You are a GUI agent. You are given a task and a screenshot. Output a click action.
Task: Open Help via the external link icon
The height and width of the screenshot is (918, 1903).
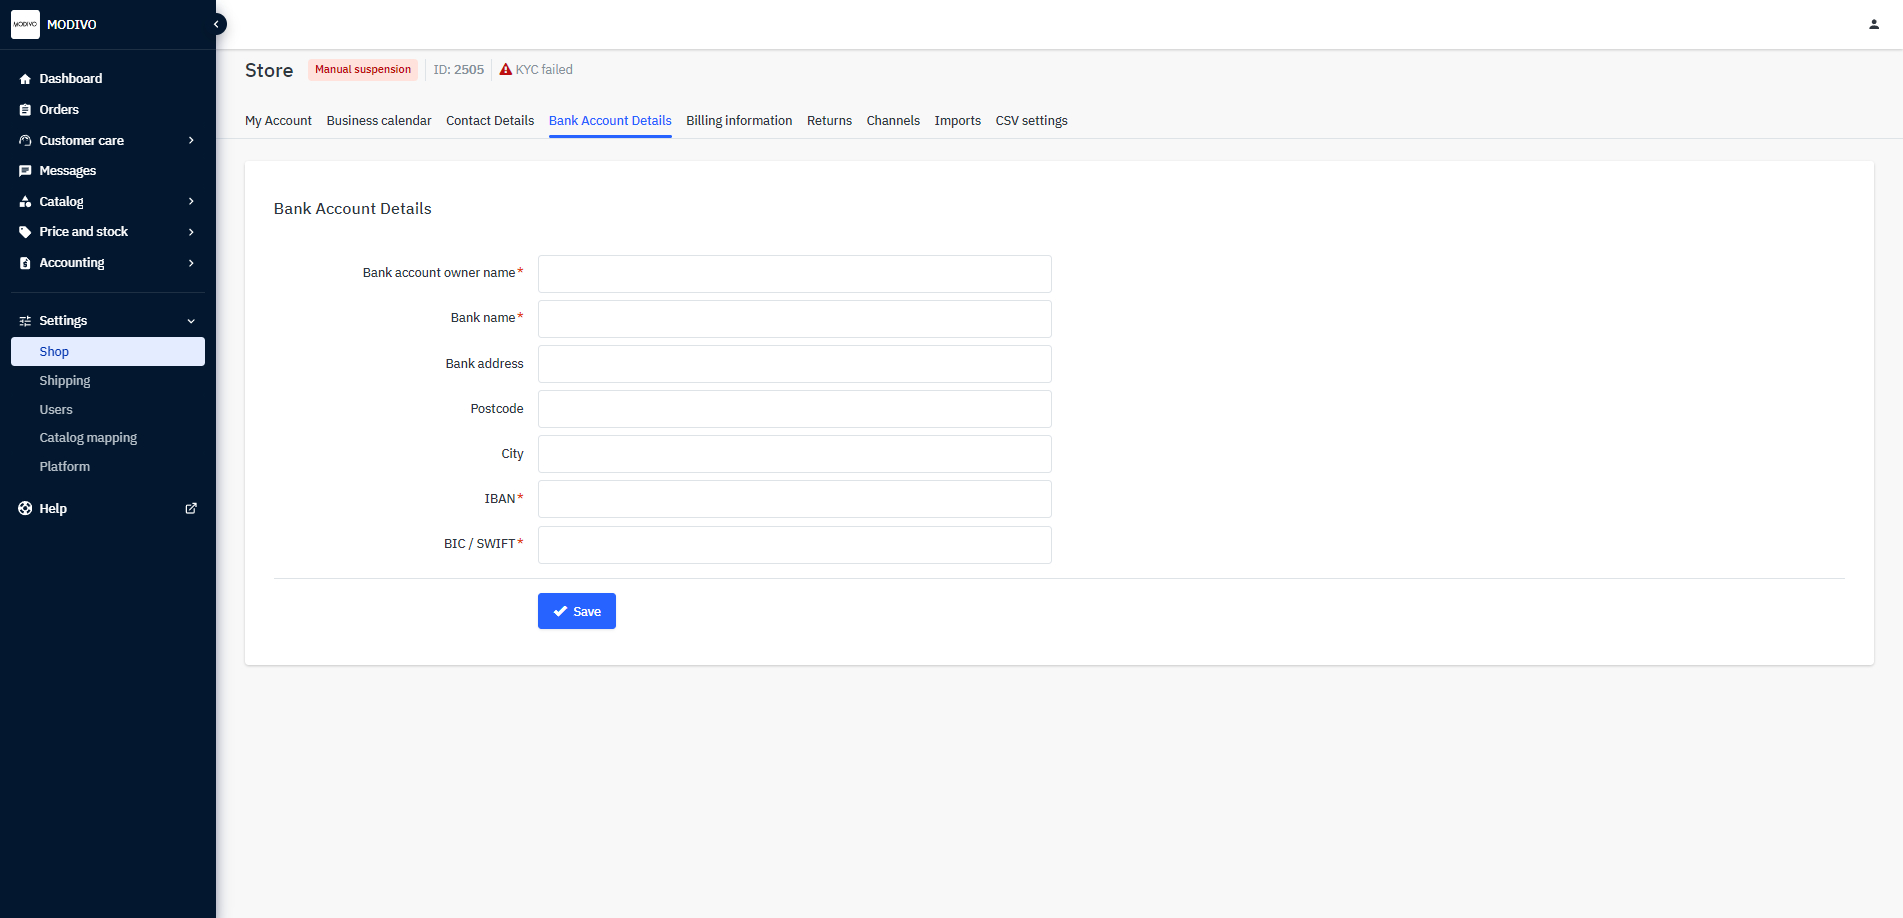(191, 508)
